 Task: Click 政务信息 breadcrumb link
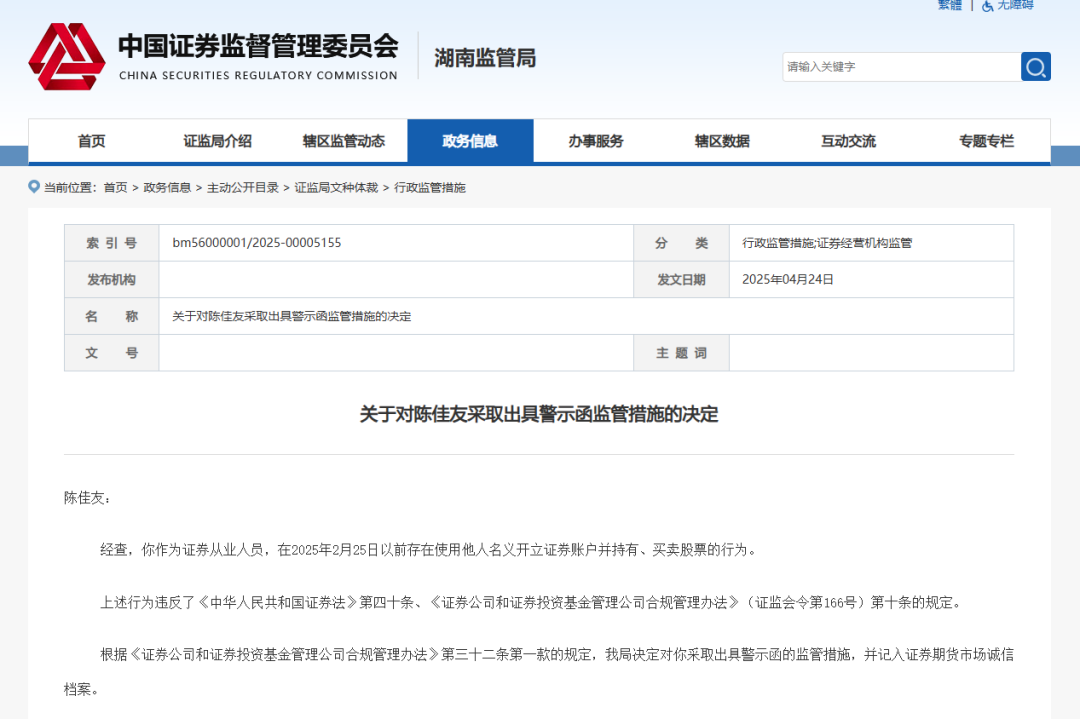click(x=167, y=188)
